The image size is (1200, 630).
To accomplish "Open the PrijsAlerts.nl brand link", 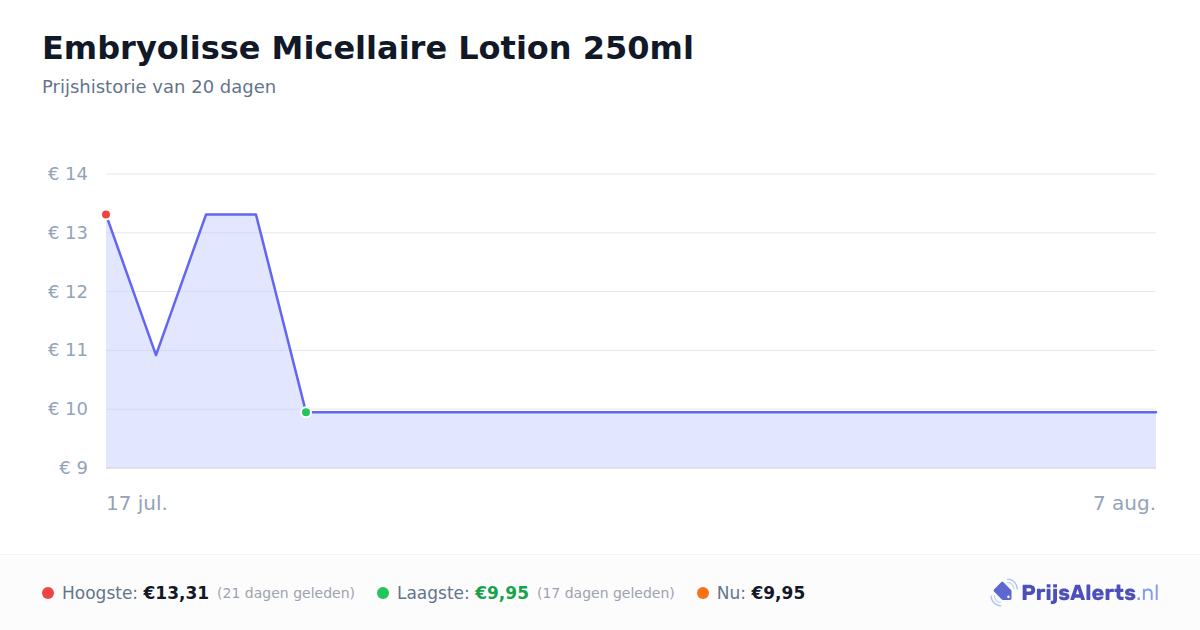I will (1075, 593).
